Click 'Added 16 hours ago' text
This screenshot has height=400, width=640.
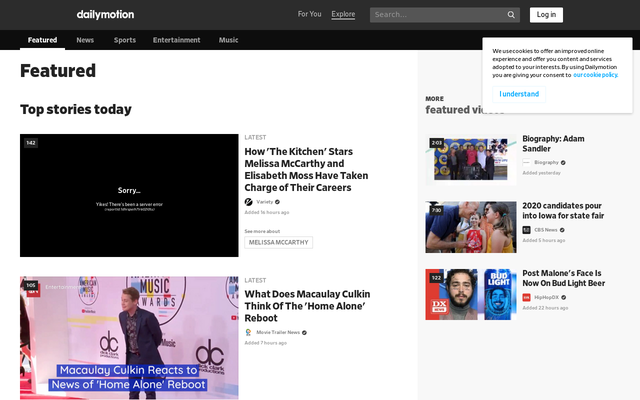(x=267, y=212)
